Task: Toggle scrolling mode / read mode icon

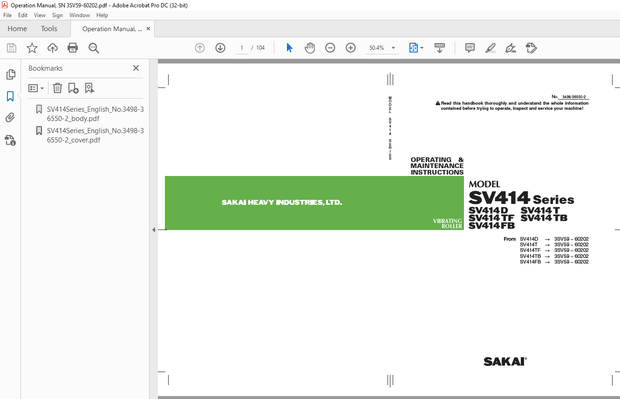Action: [439, 48]
